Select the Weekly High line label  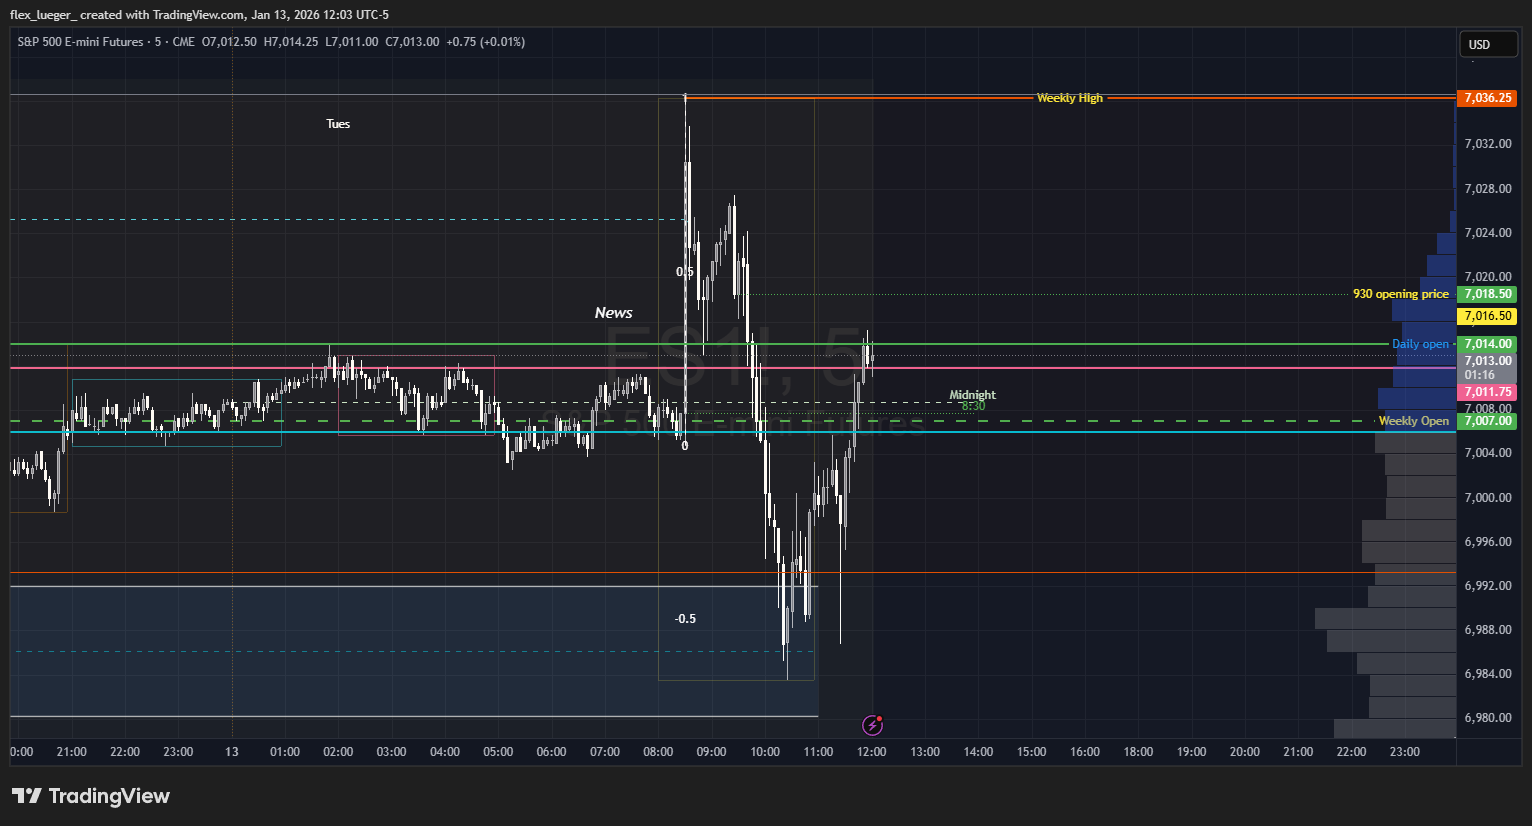(1069, 98)
